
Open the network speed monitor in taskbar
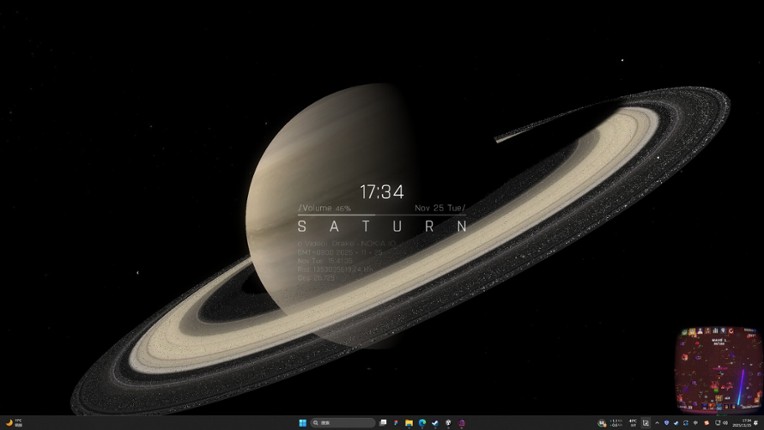(x=615, y=423)
